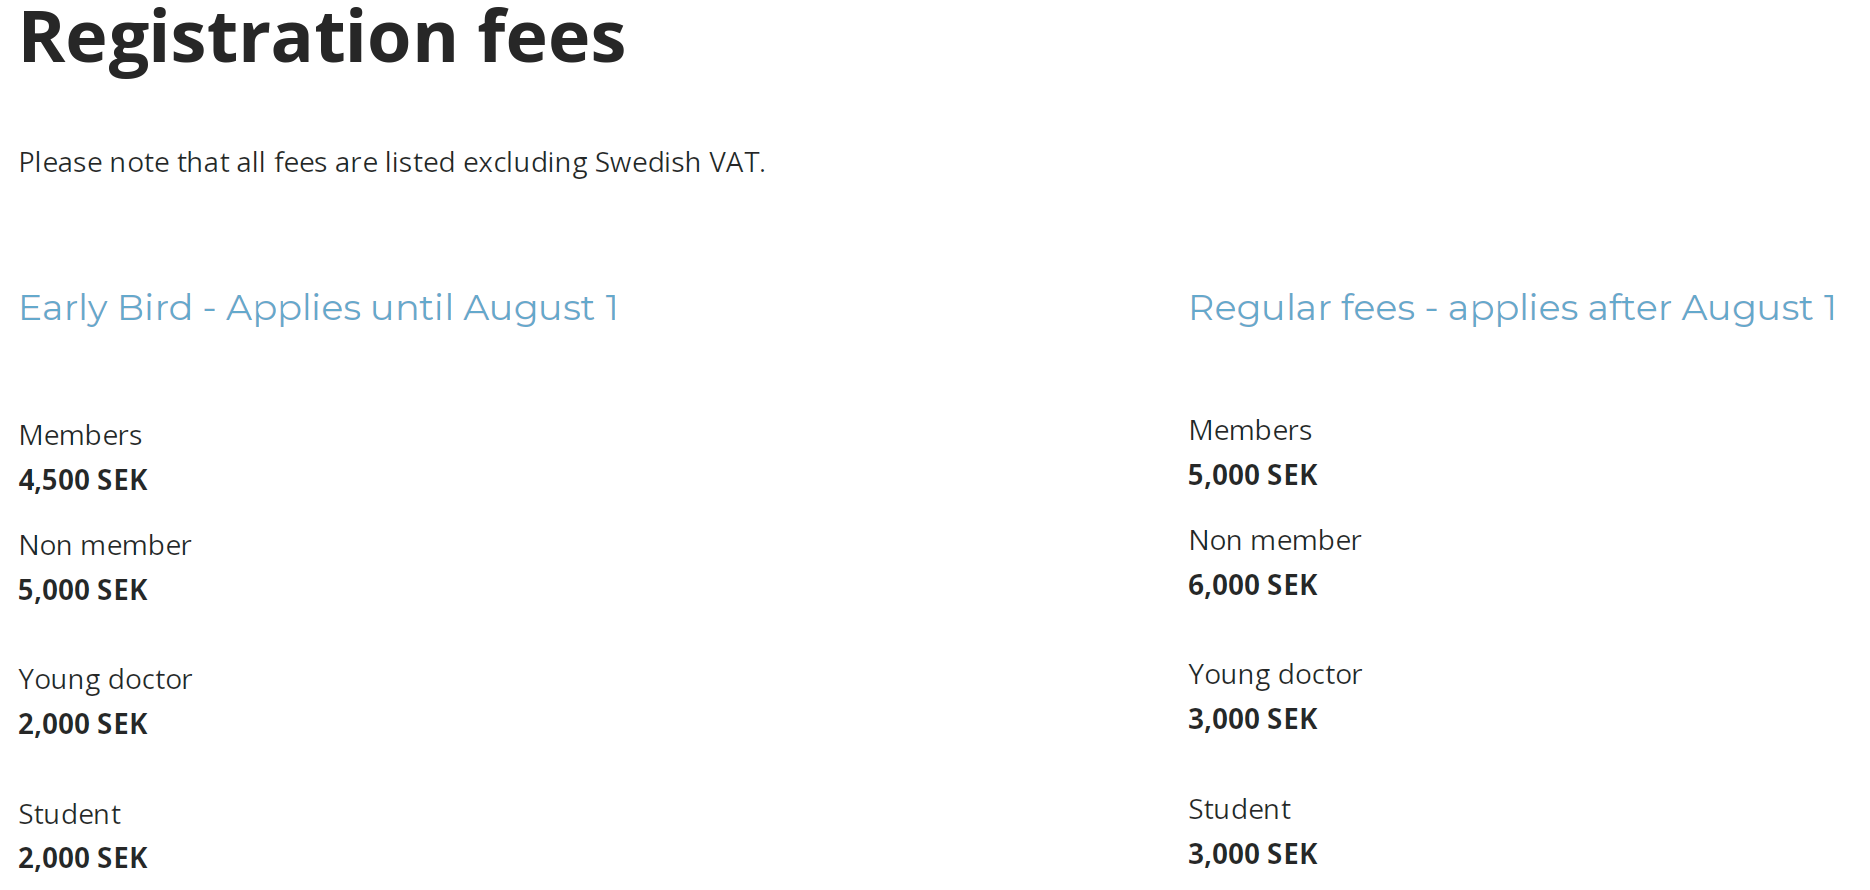The height and width of the screenshot is (890, 1870).
Task: Click the Regular fees heading
Action: tap(1512, 308)
